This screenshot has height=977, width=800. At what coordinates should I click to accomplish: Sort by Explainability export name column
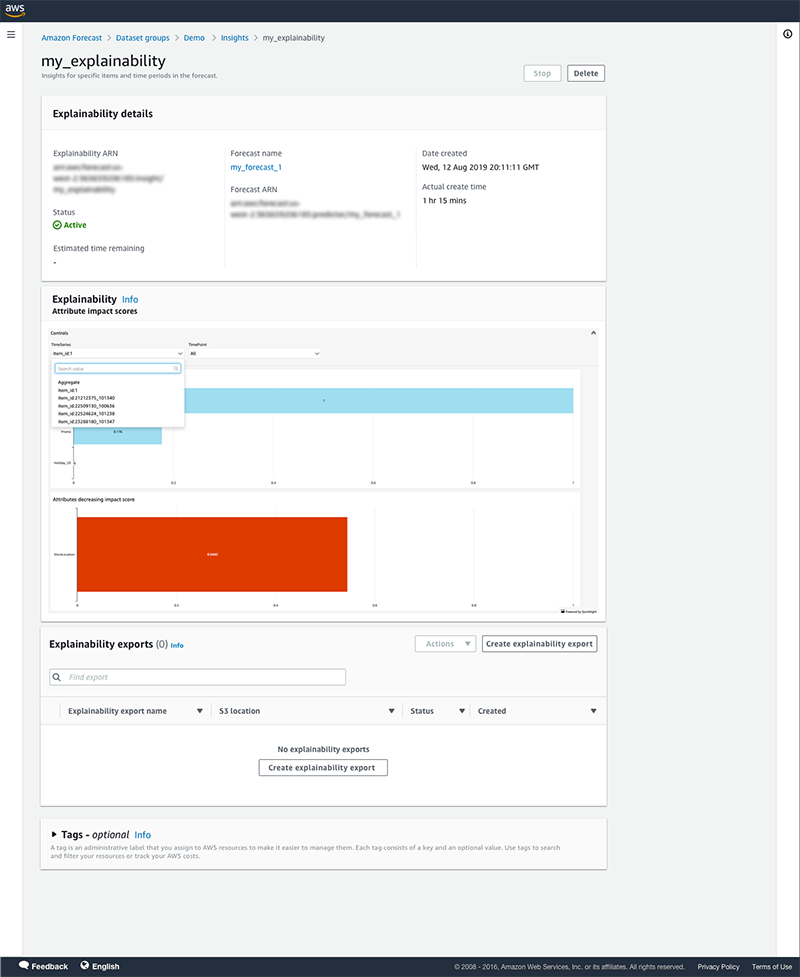click(x=199, y=711)
